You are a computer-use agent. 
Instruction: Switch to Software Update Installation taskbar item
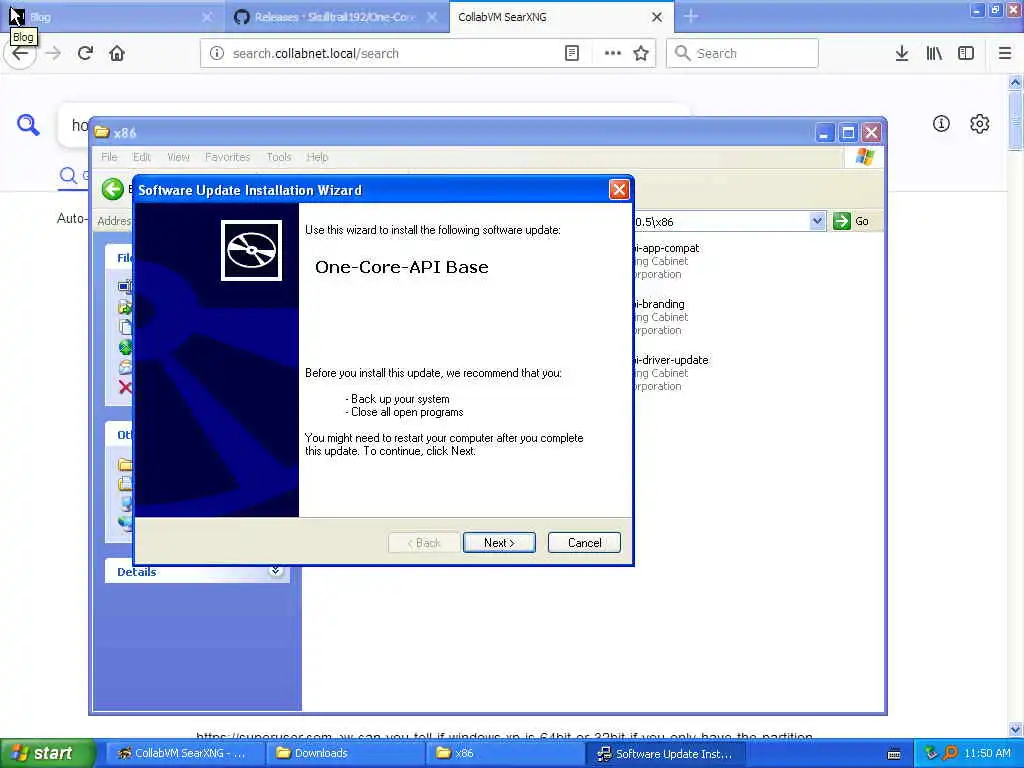point(666,753)
